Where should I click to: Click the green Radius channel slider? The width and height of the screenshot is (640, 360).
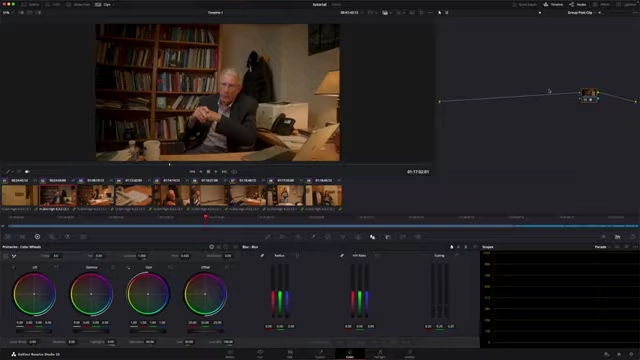(x=280, y=291)
